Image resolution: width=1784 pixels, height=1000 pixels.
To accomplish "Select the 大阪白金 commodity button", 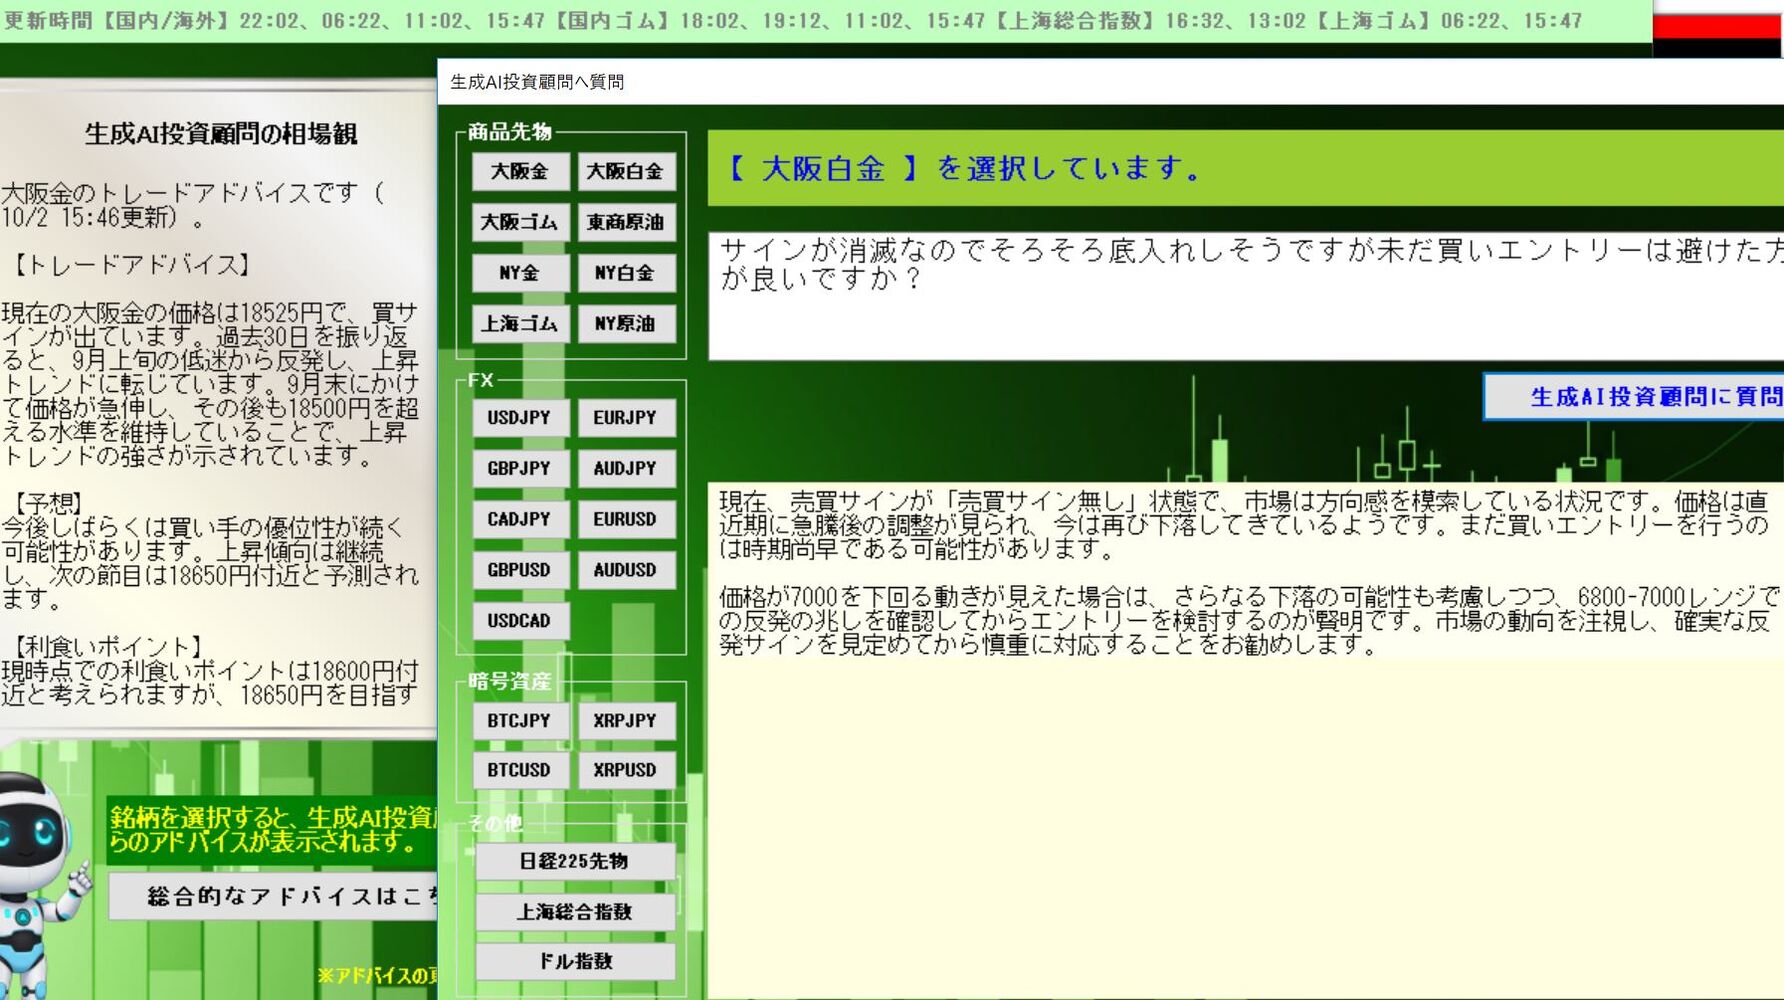I will 626,171.
